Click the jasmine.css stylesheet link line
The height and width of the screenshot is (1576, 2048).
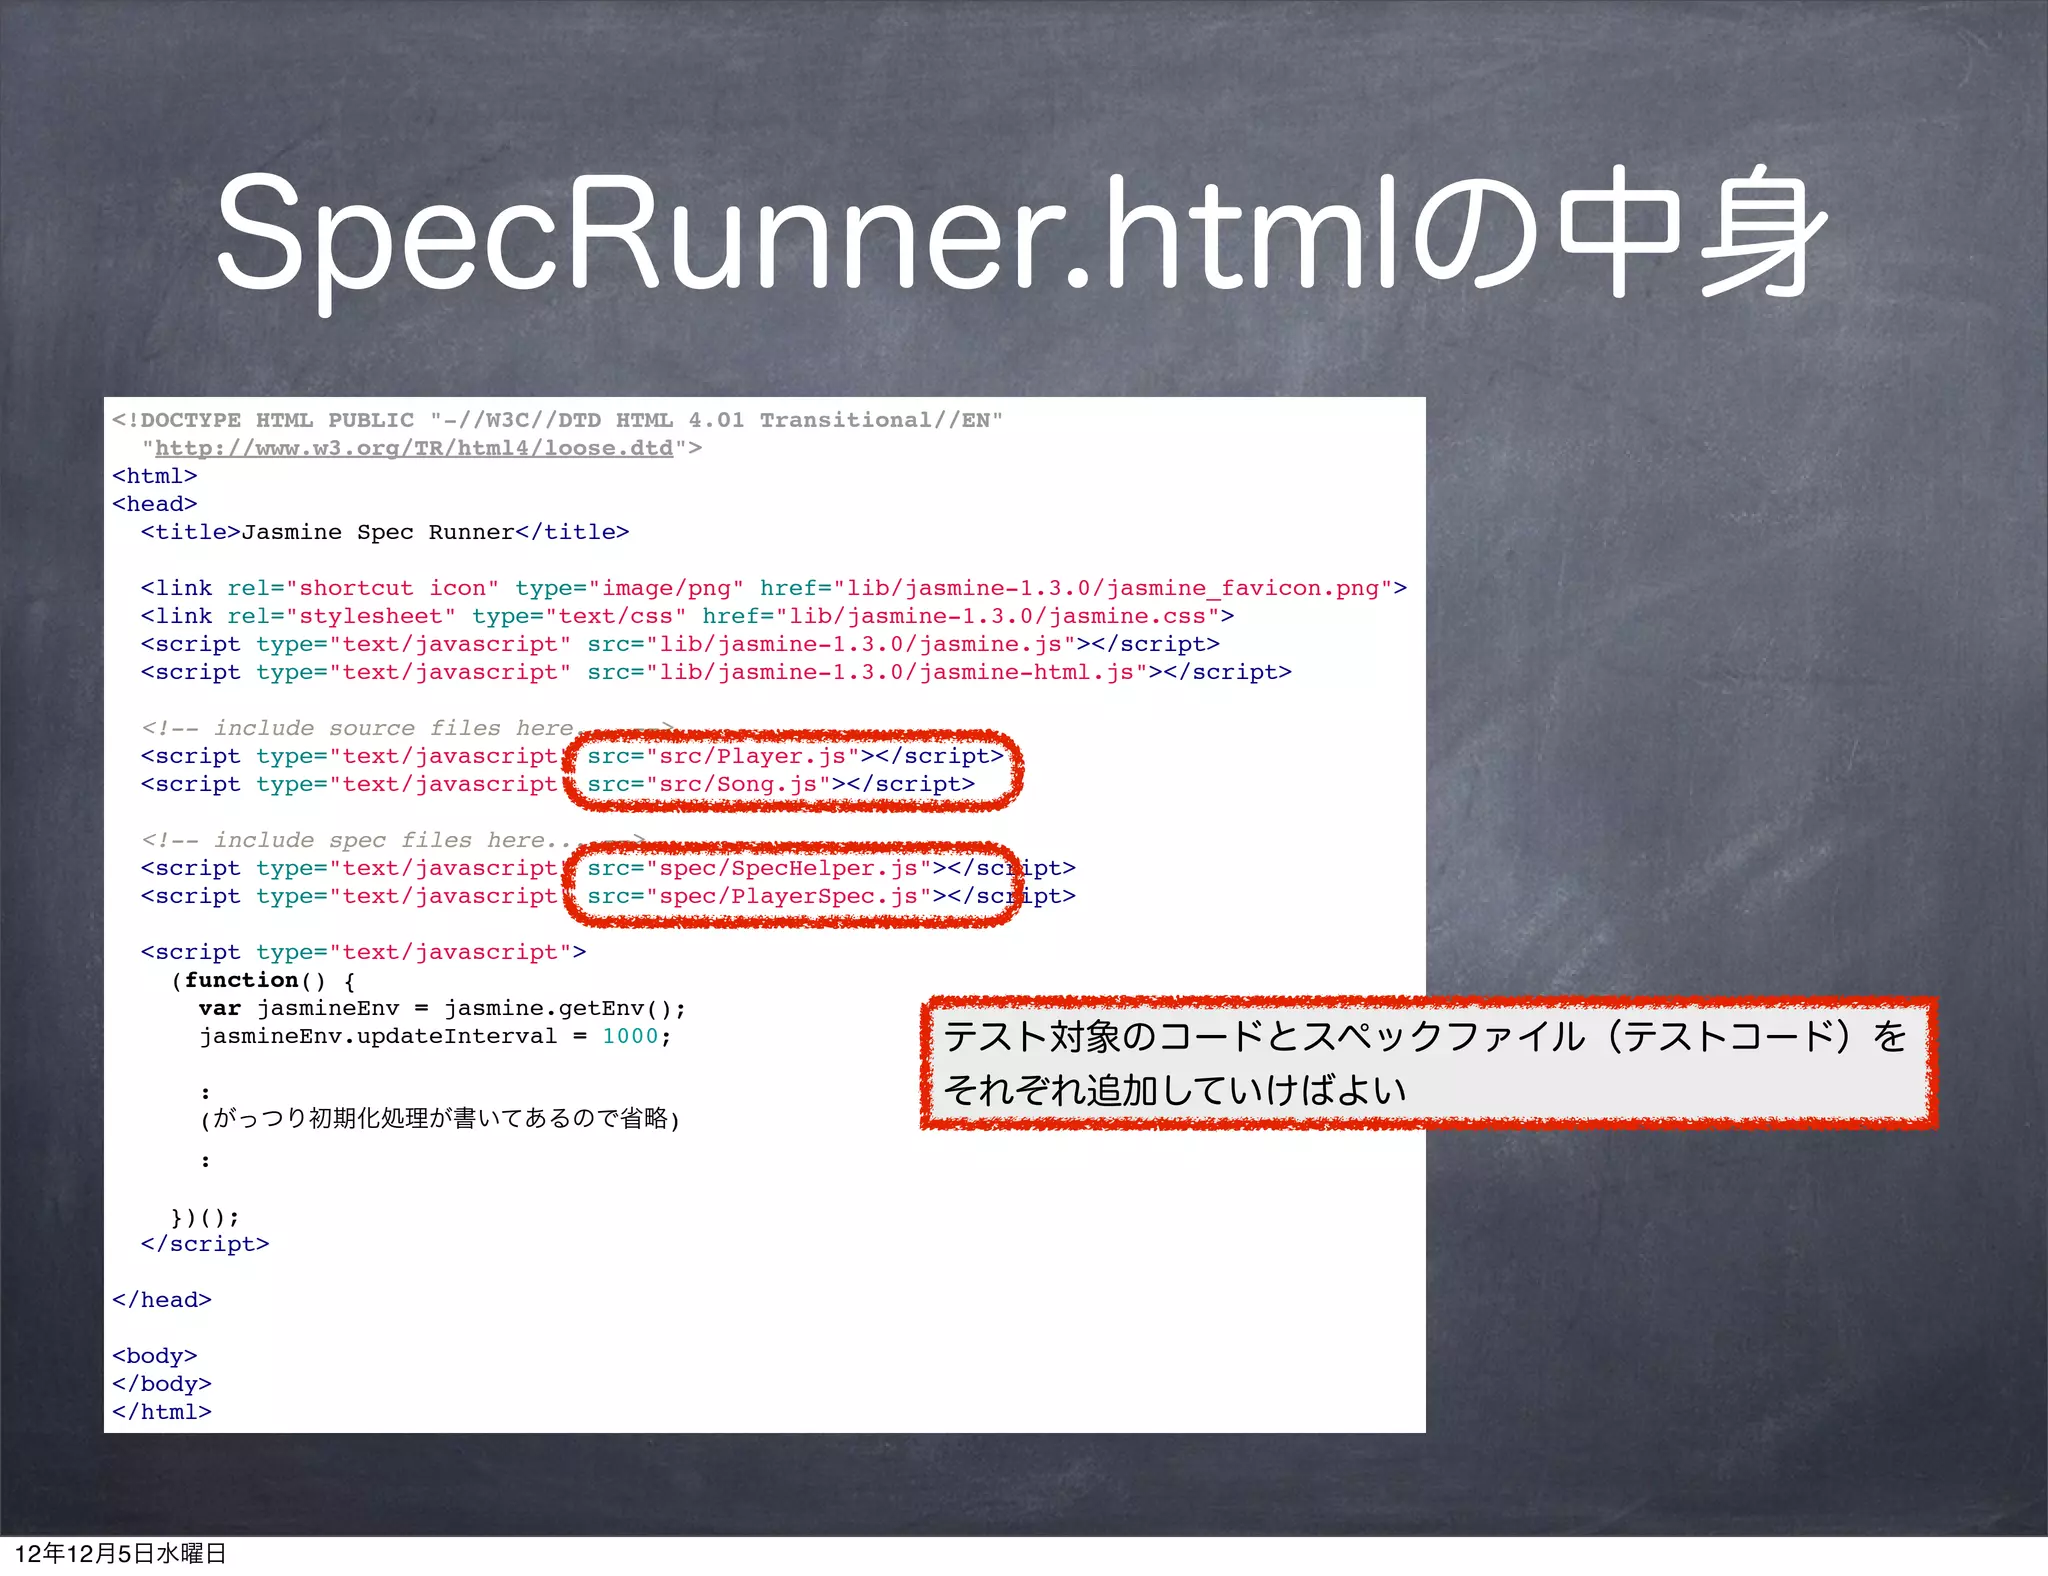coord(688,616)
